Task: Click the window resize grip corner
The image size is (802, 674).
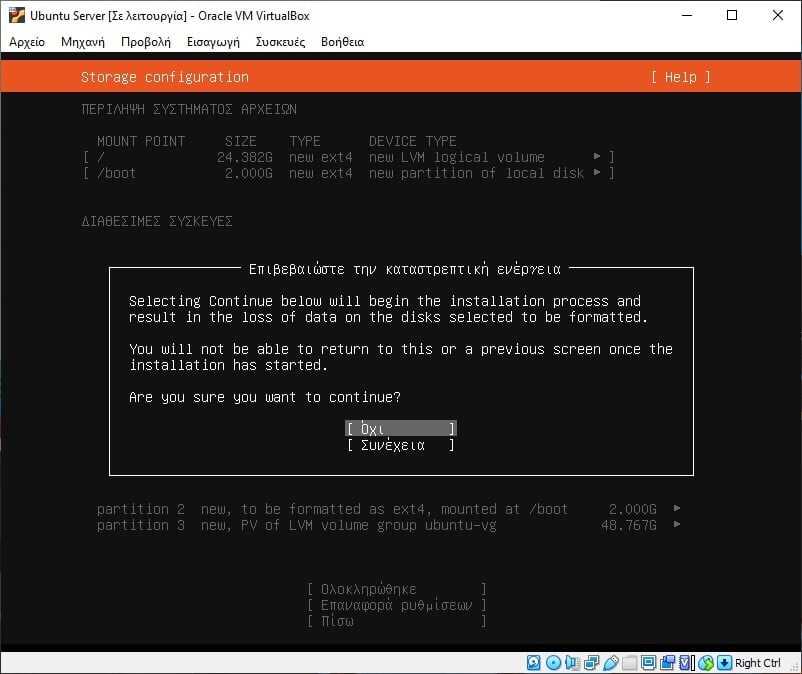Action: (795, 667)
